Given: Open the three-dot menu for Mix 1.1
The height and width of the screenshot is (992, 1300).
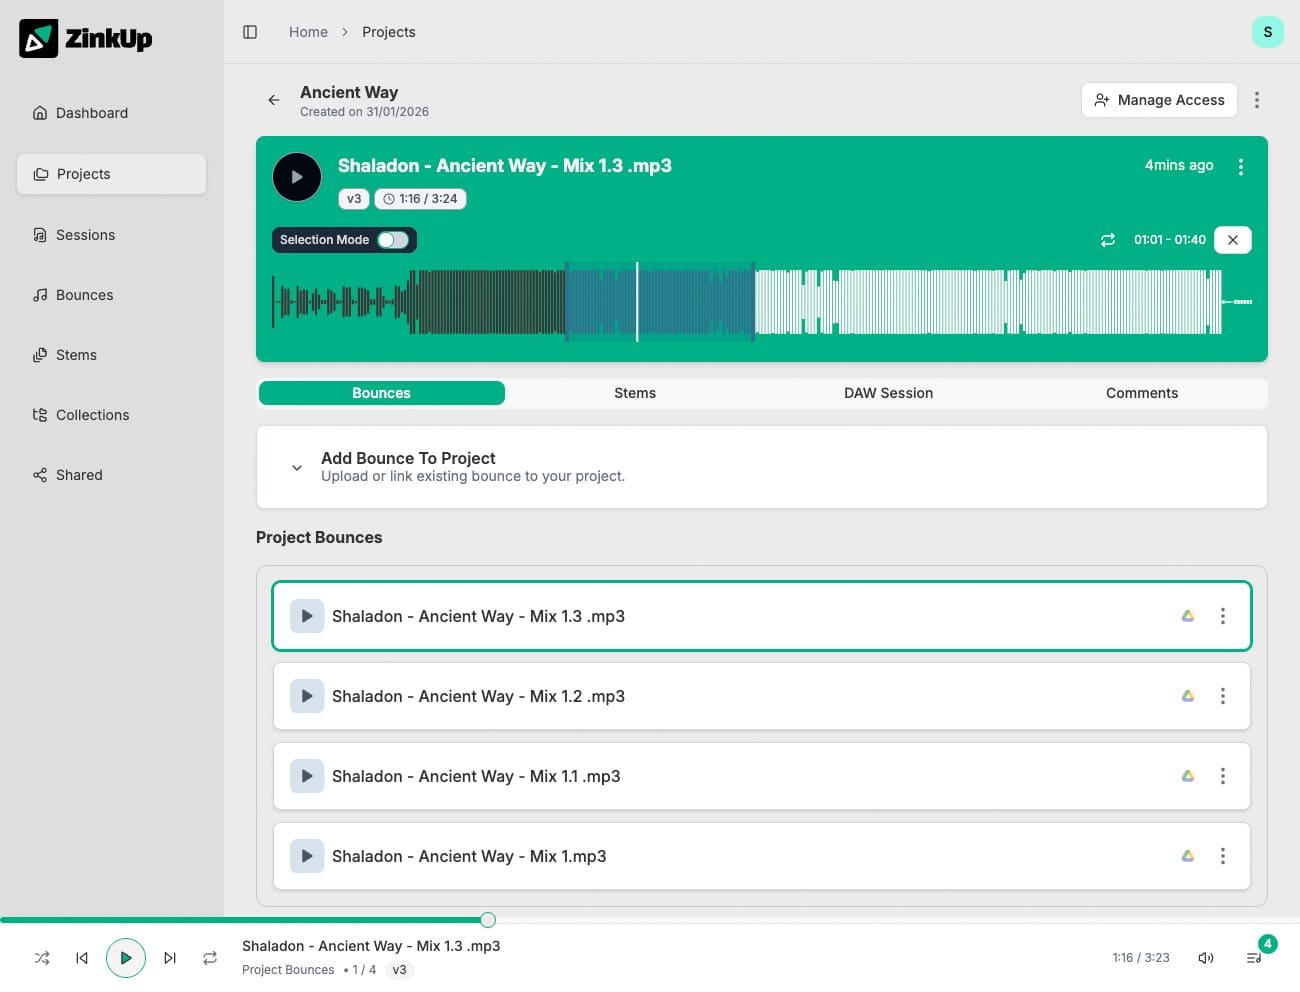Looking at the screenshot, I should pos(1223,776).
